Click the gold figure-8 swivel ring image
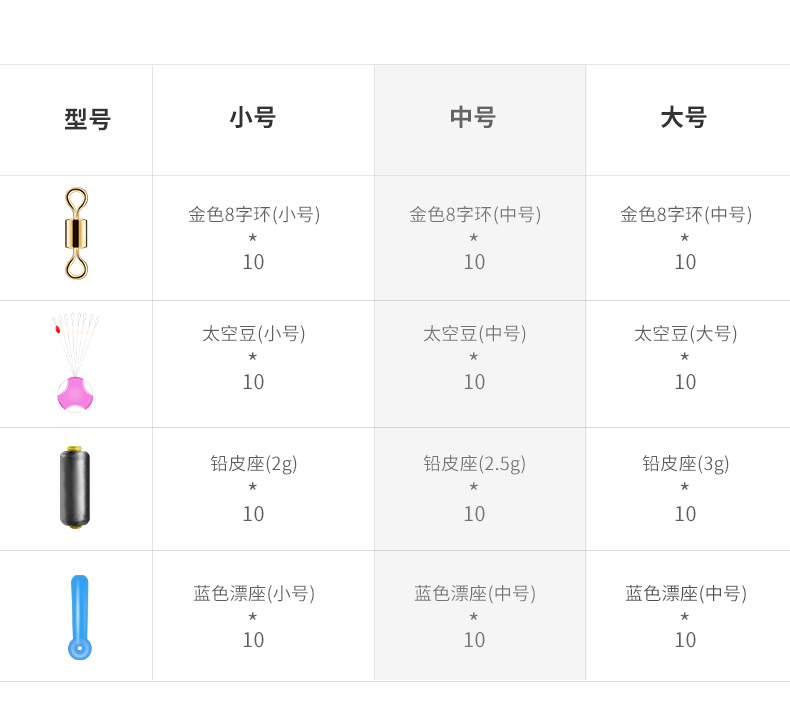The height and width of the screenshot is (703, 790). (x=76, y=233)
